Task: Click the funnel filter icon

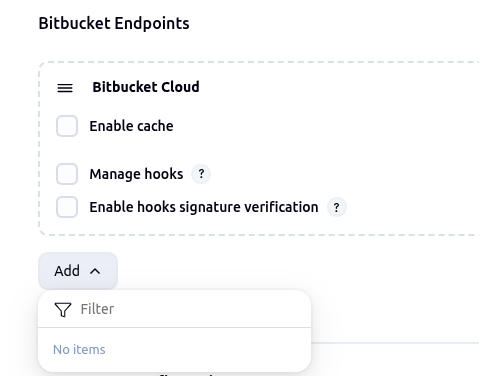Action: point(63,309)
